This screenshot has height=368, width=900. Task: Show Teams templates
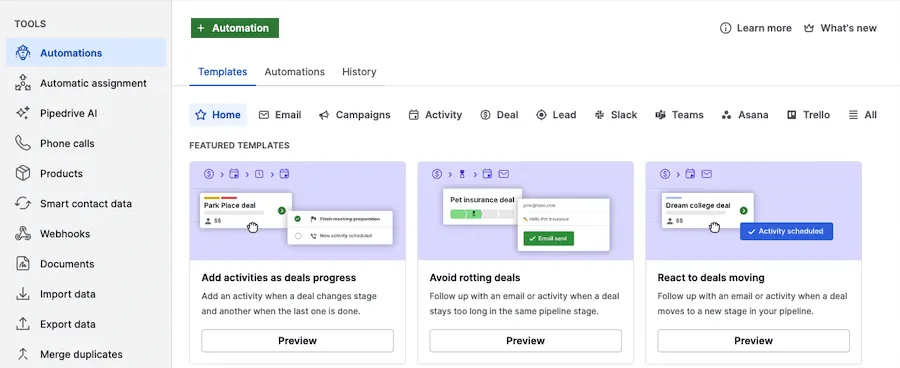(x=680, y=115)
